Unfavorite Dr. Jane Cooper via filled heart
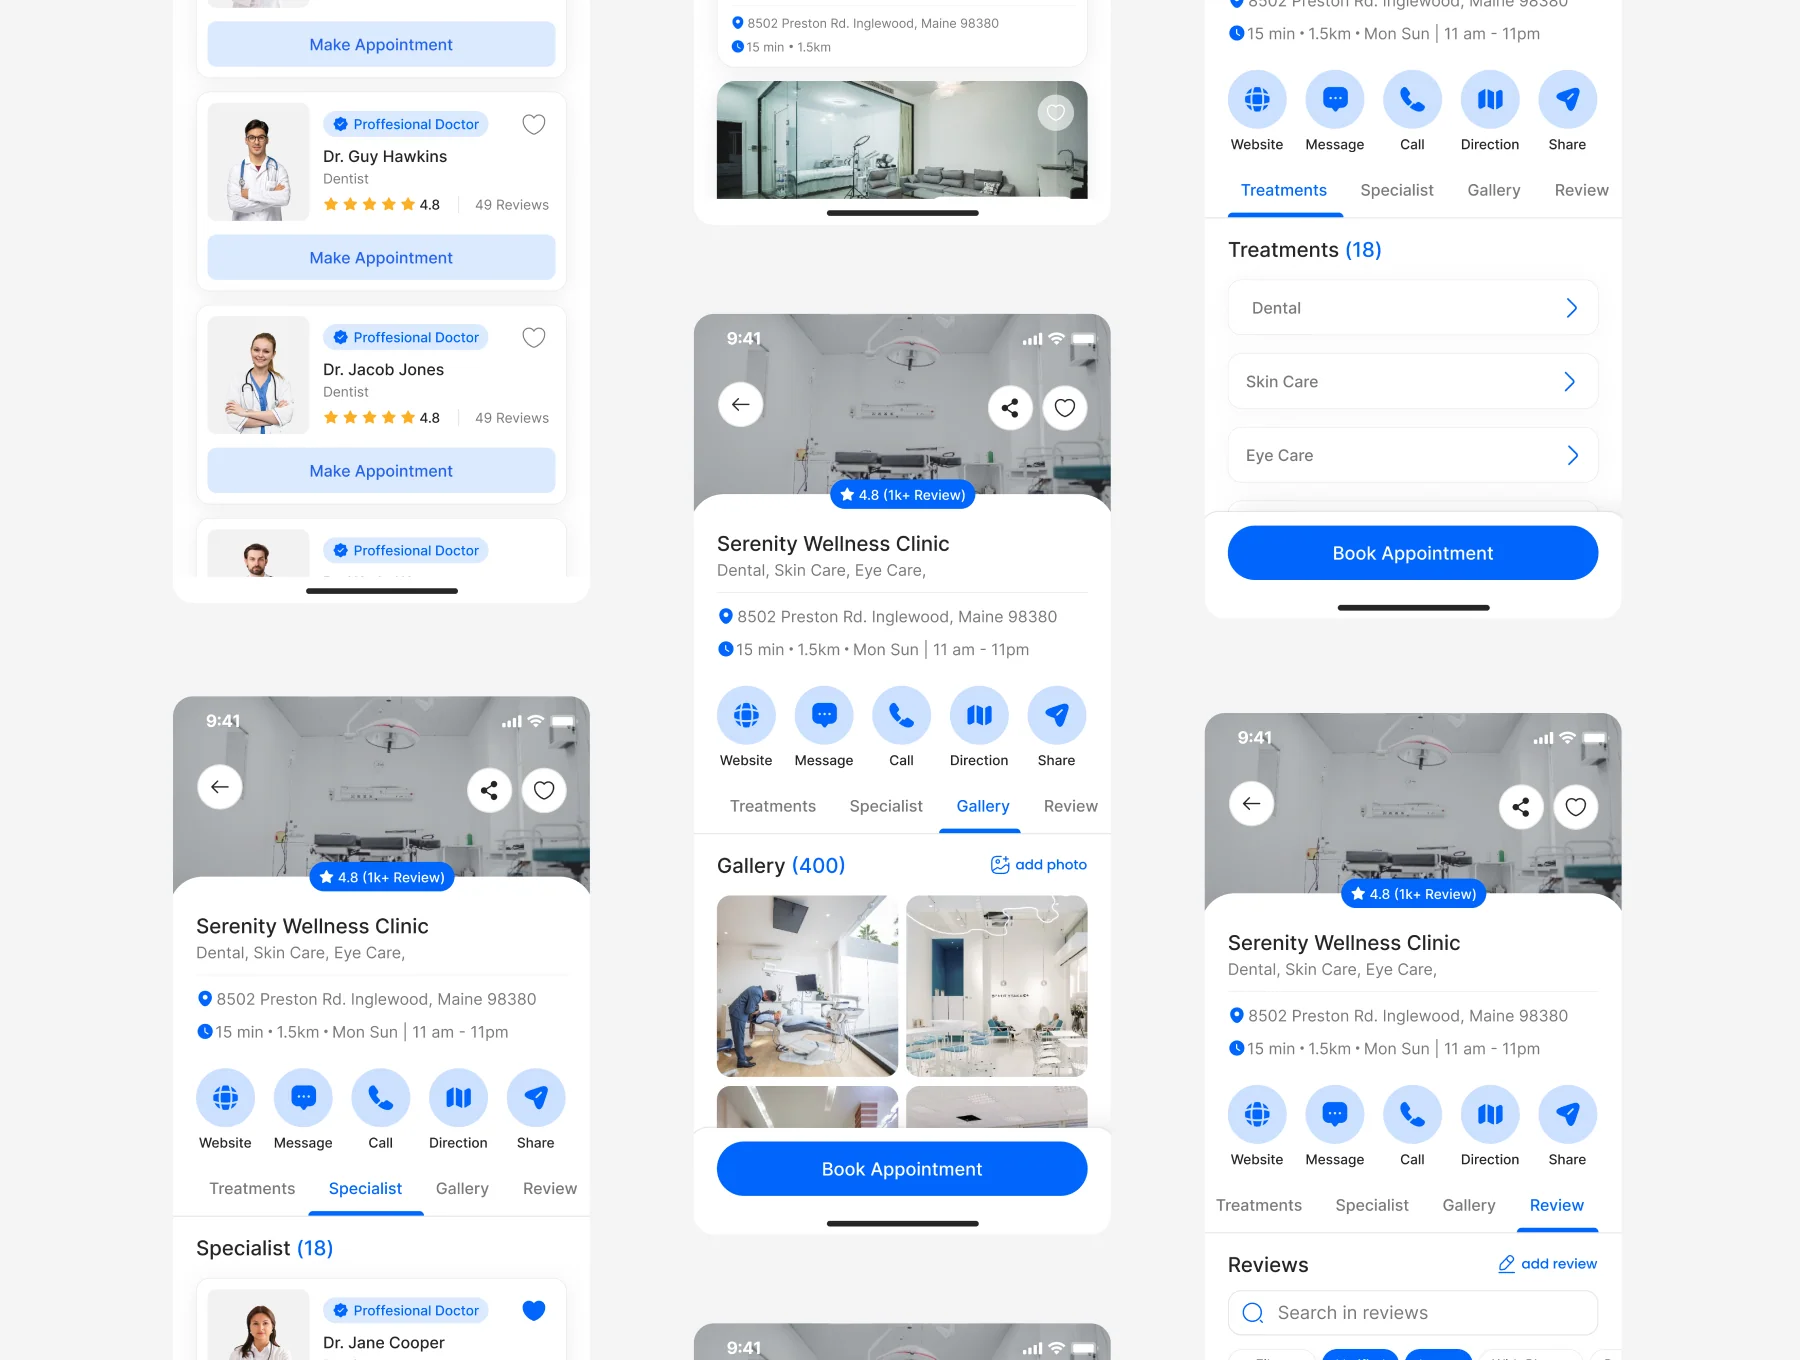Viewport: 1800px width, 1360px height. (534, 1310)
